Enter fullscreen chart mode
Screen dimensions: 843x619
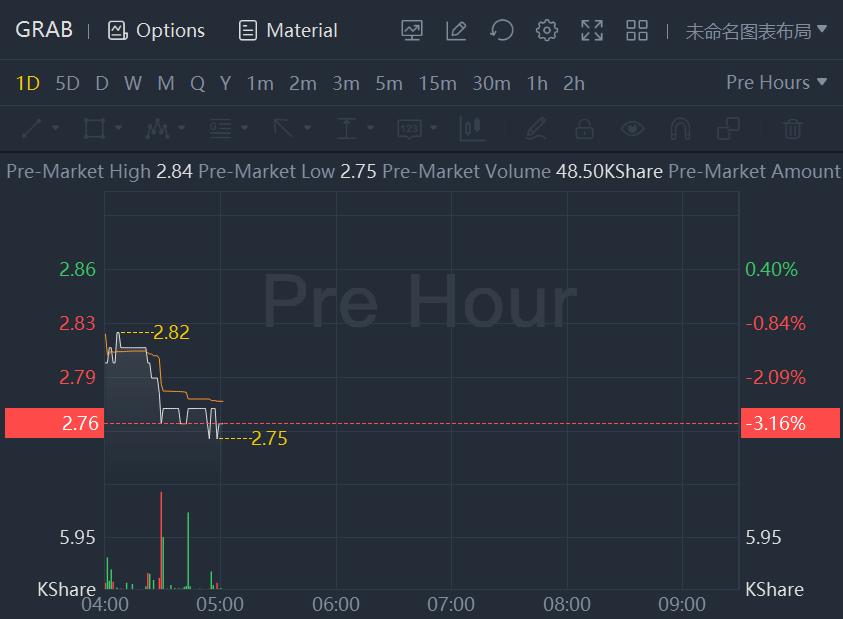click(x=592, y=30)
